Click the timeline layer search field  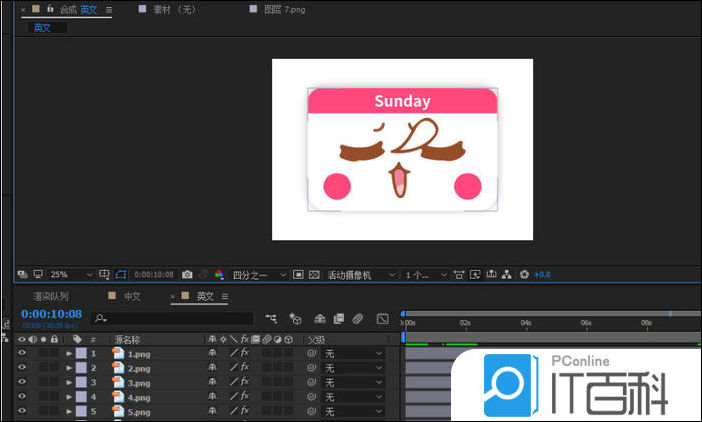point(170,318)
